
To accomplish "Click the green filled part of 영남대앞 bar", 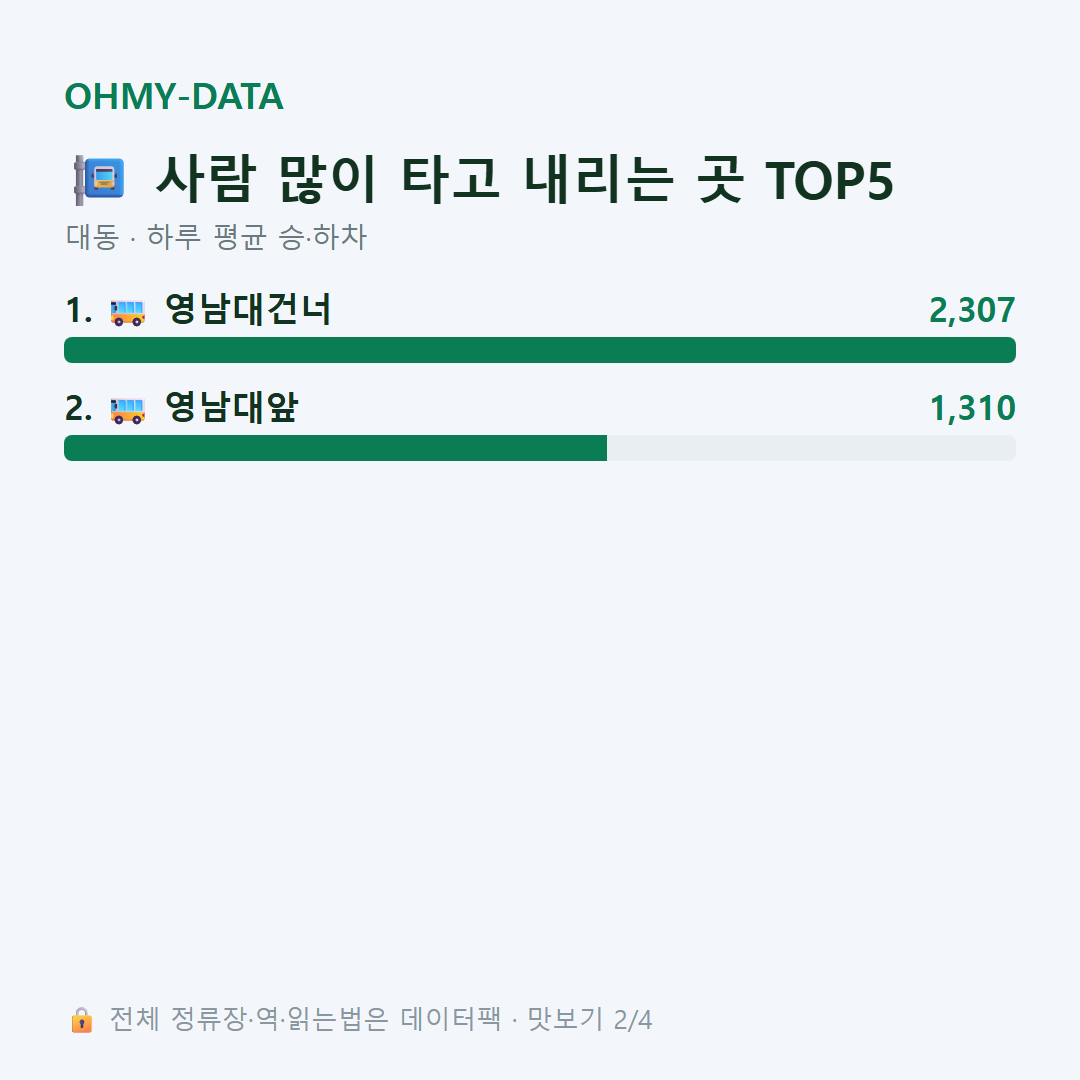I will [x=335, y=448].
